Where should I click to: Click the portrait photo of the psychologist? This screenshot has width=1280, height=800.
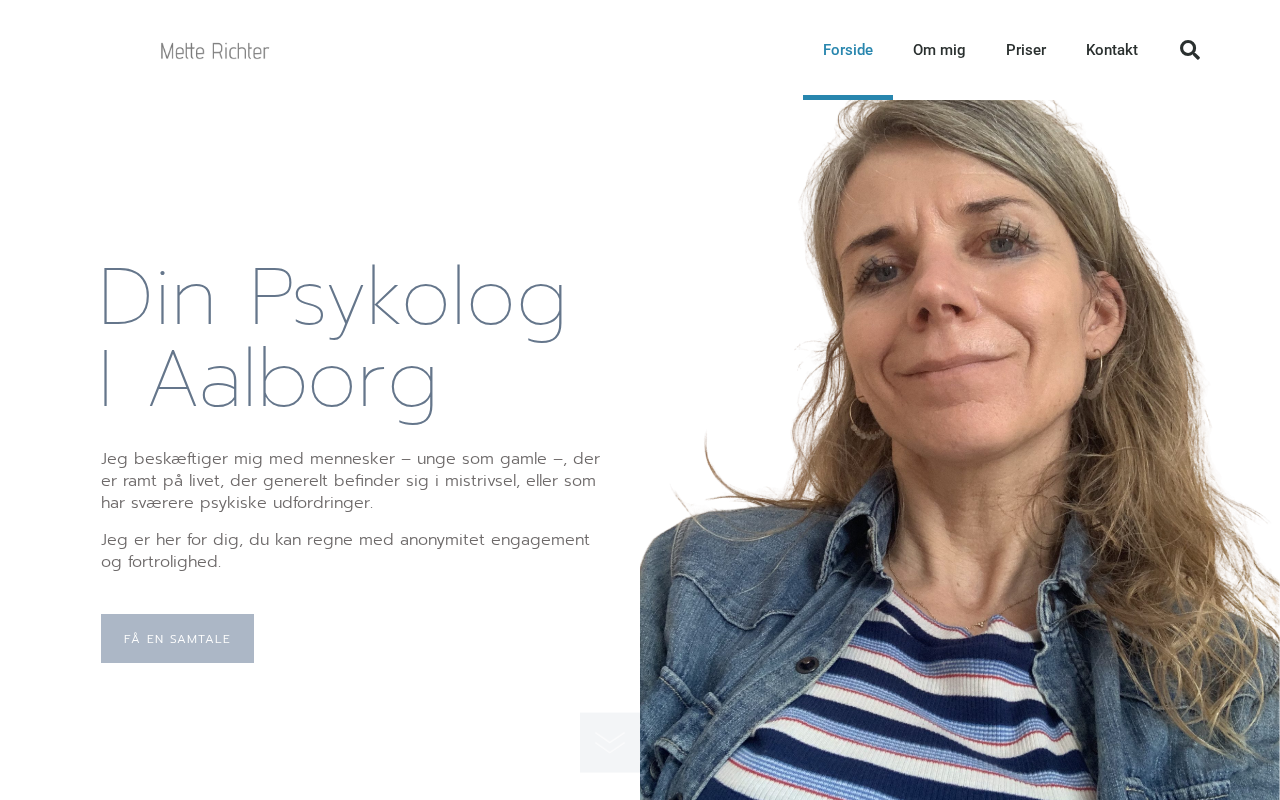pyautogui.click(x=960, y=450)
